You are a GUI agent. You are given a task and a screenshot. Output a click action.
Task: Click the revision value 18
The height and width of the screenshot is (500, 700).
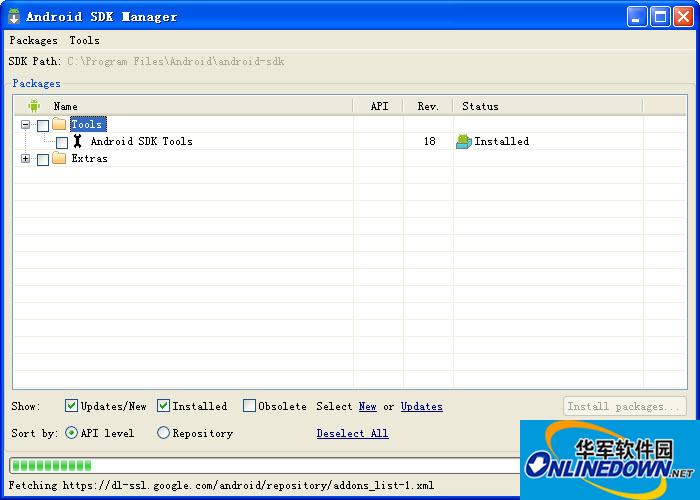click(x=429, y=142)
